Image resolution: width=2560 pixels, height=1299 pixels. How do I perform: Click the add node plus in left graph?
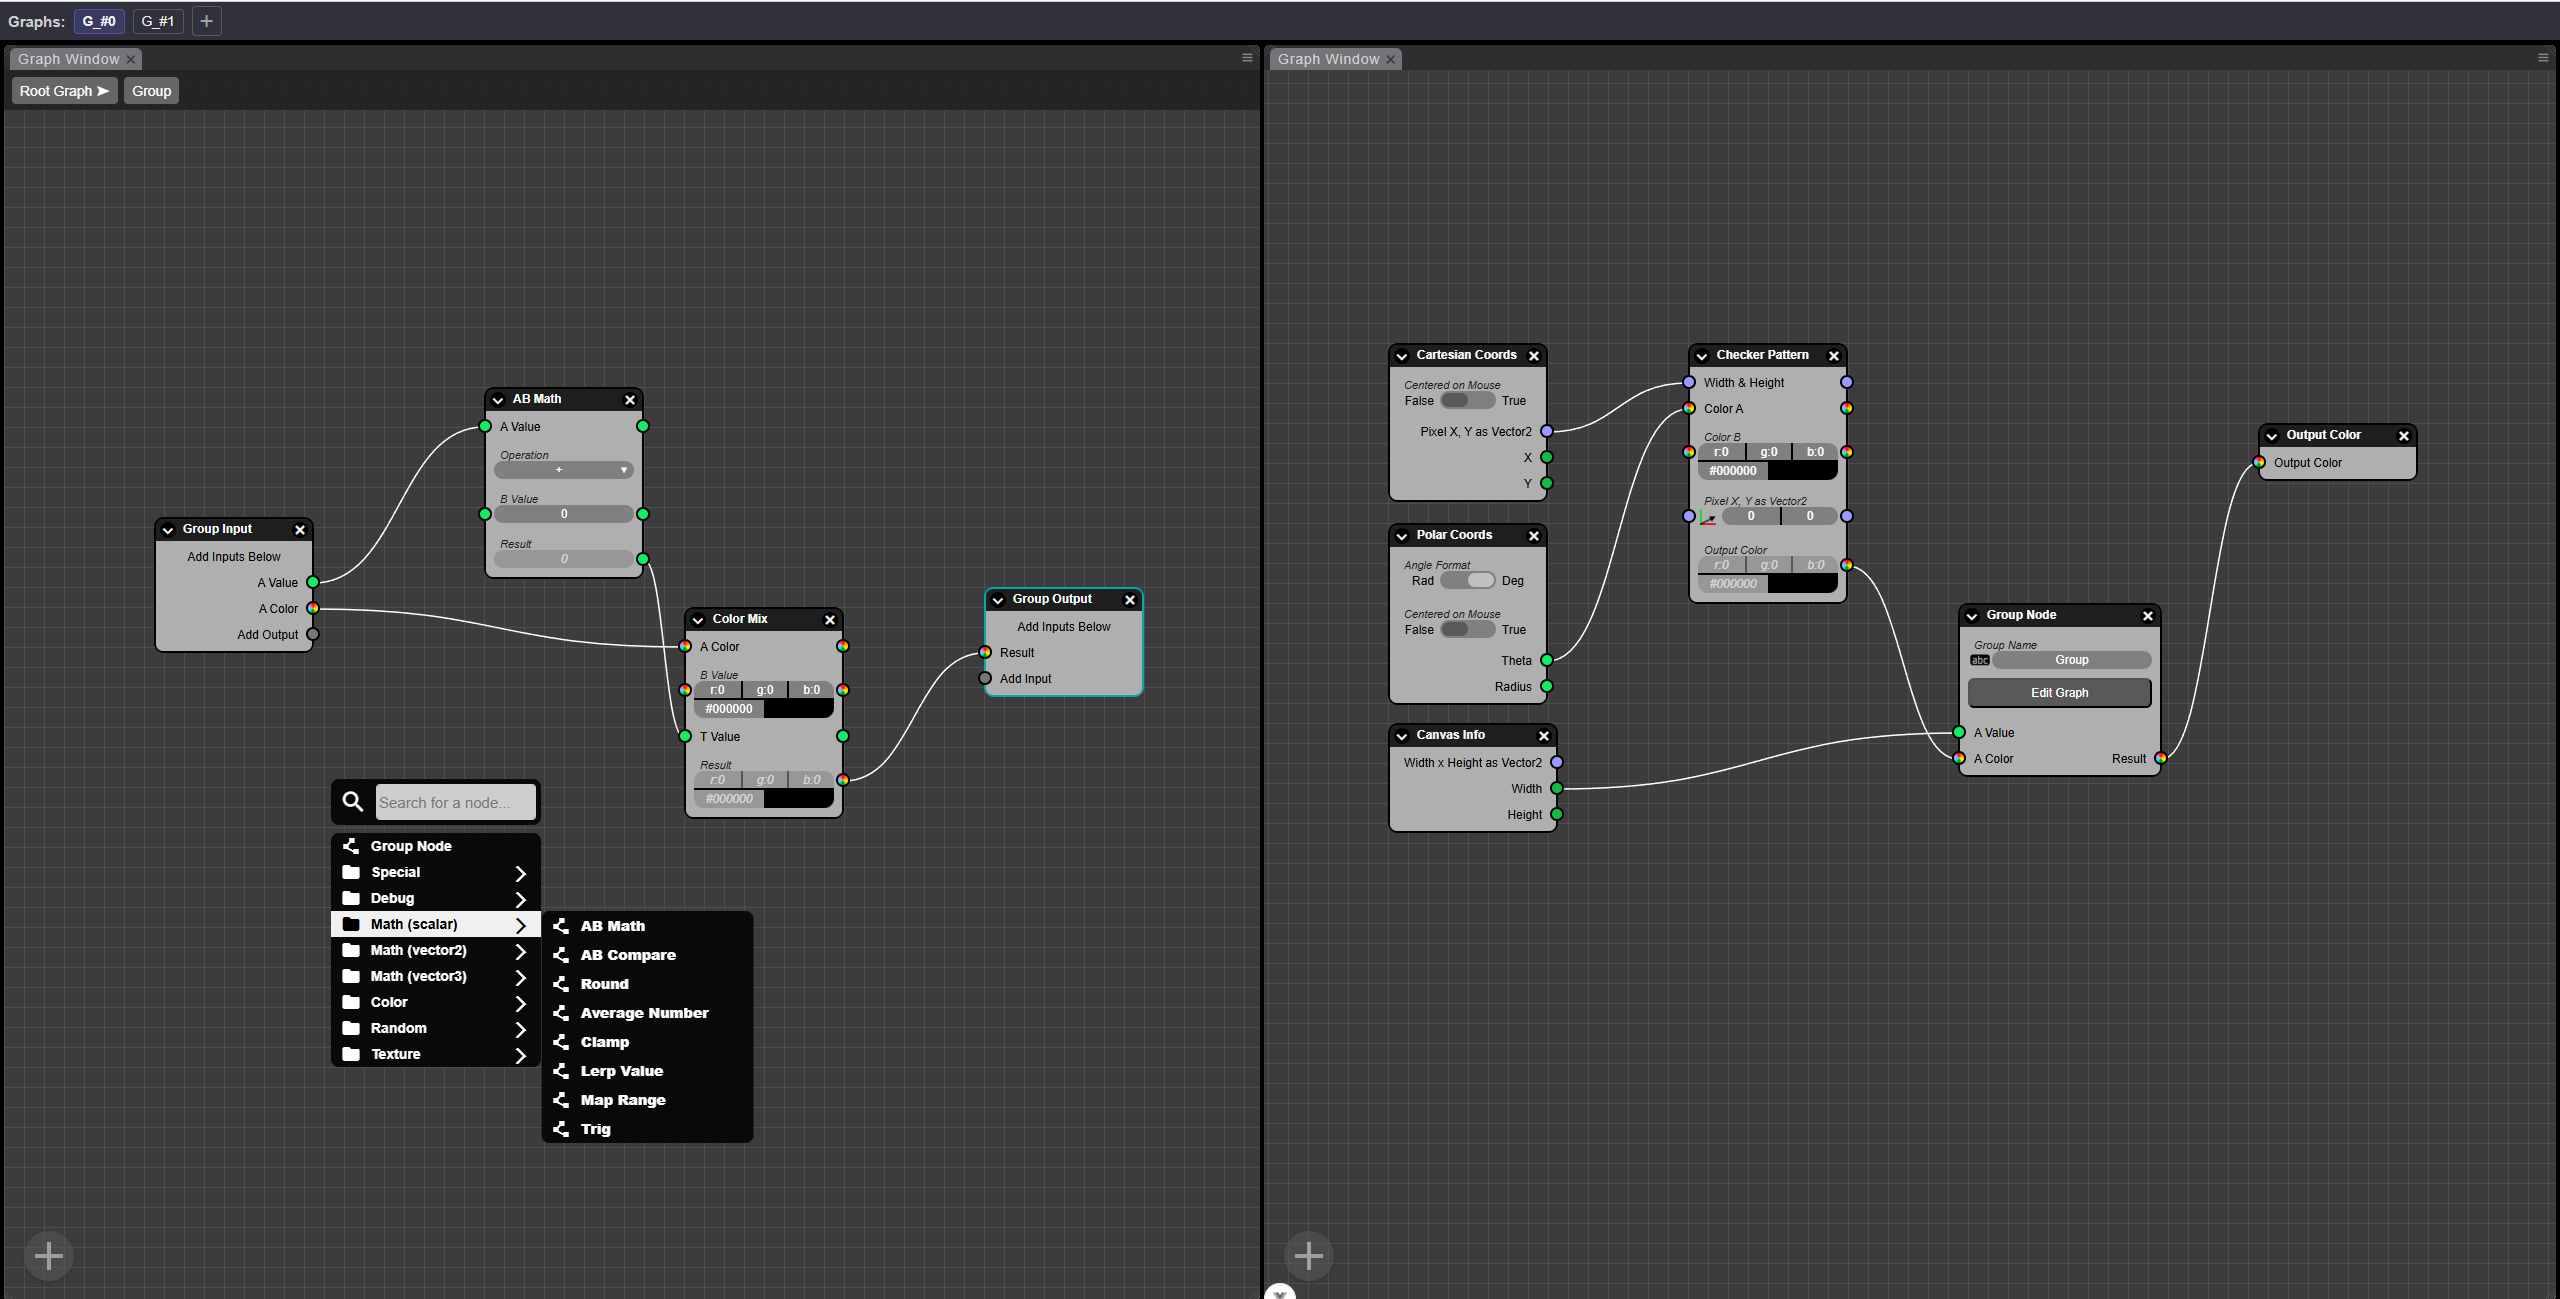tap(48, 1255)
